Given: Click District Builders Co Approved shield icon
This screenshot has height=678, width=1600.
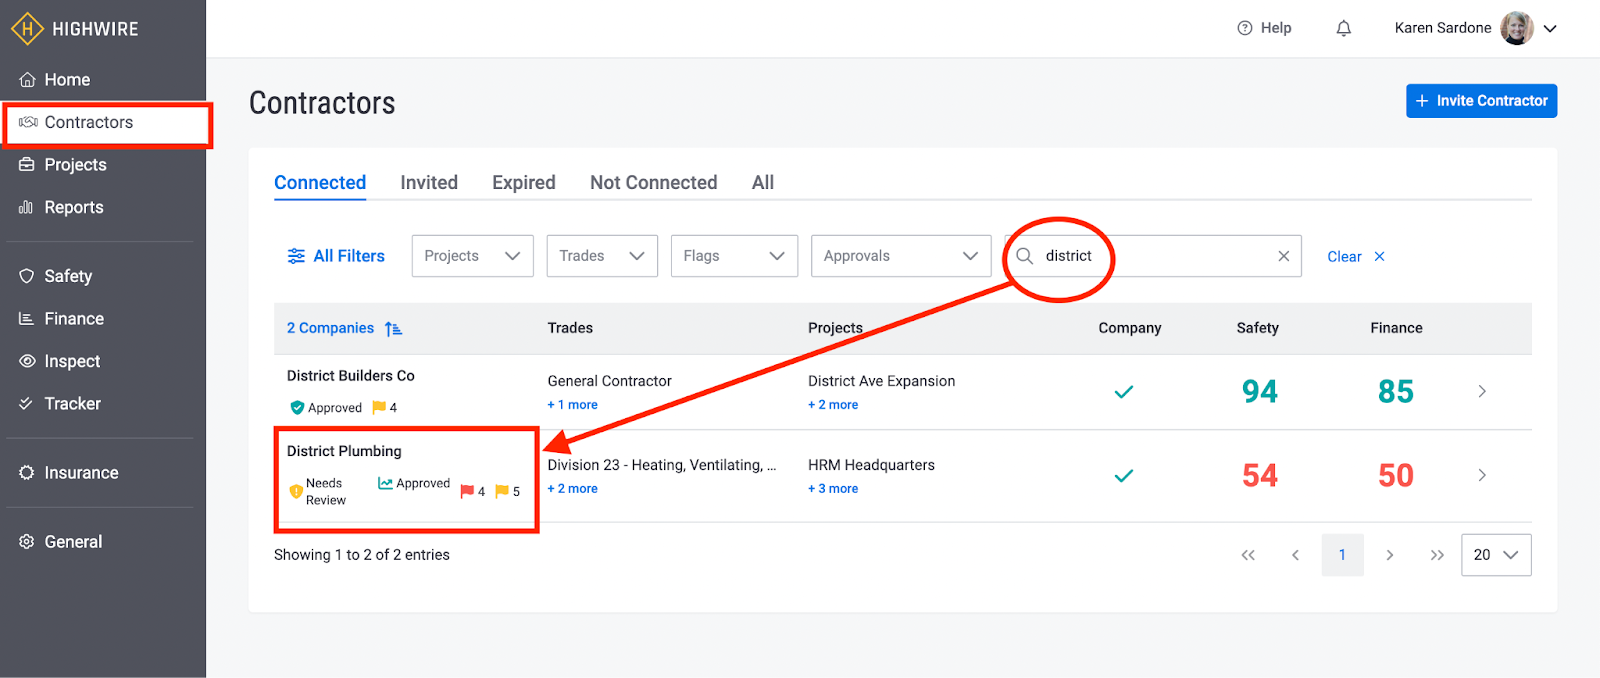Looking at the screenshot, I should [x=296, y=407].
